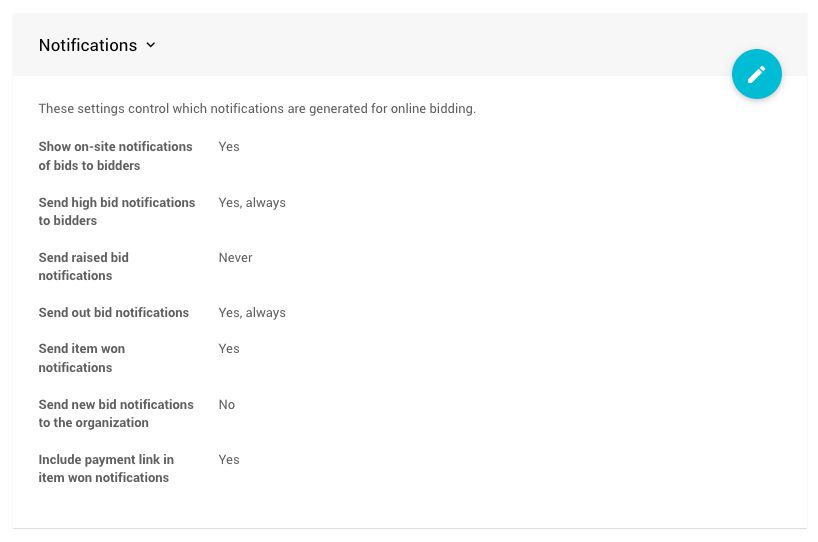Click 'Send new bid notifications to the organization' label

coord(116,413)
